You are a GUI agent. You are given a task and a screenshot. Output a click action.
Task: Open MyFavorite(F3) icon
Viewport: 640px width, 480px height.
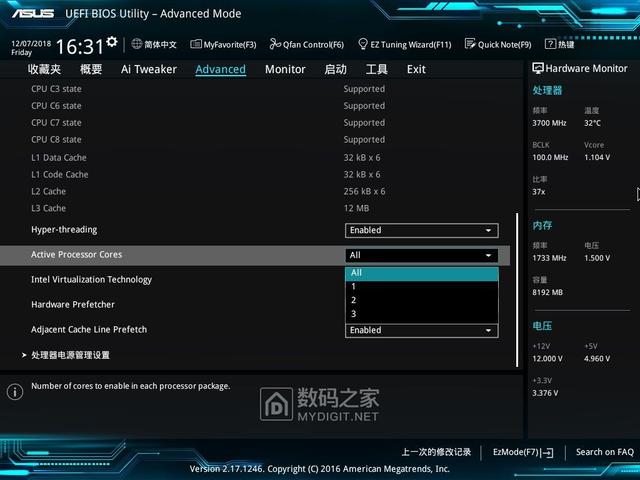196,44
